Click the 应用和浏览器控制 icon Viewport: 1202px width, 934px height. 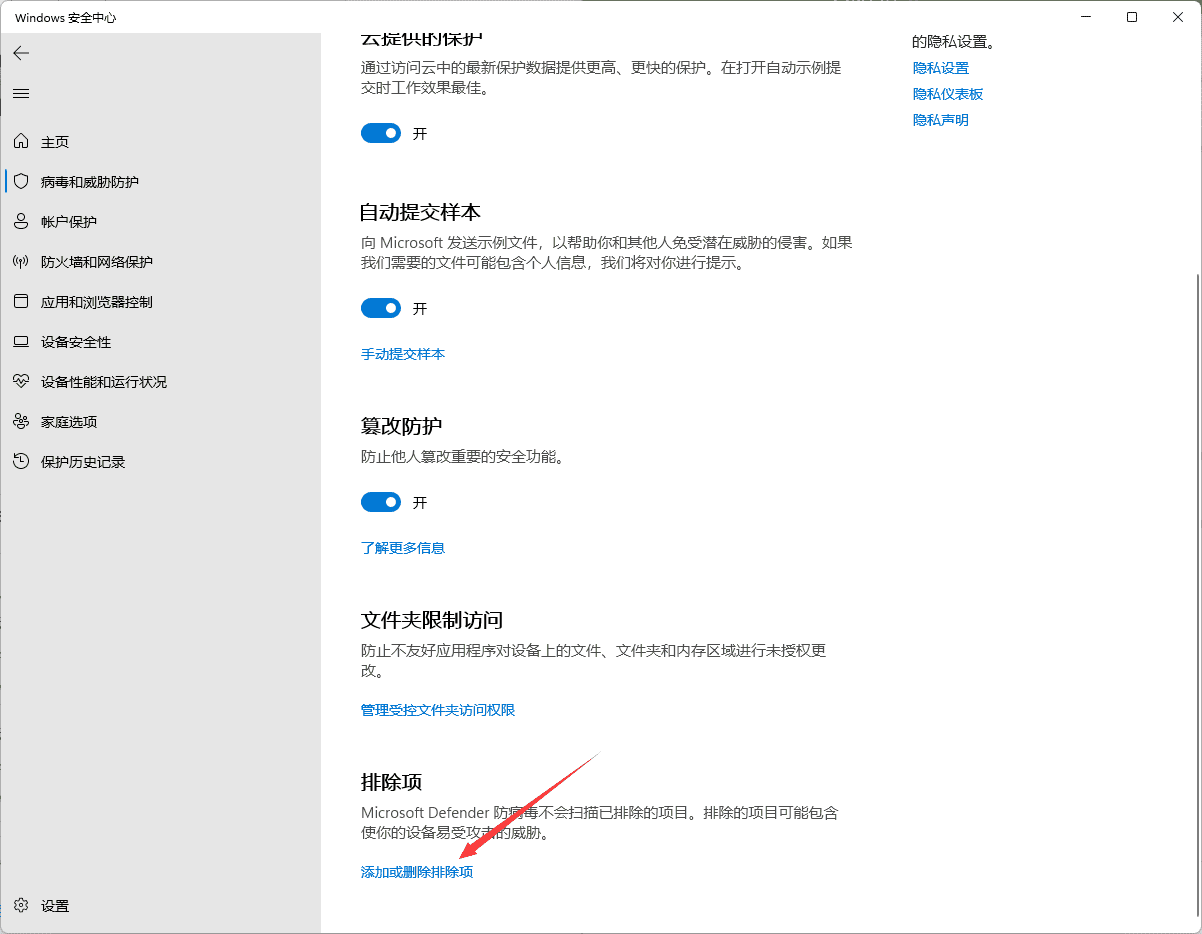[20, 301]
